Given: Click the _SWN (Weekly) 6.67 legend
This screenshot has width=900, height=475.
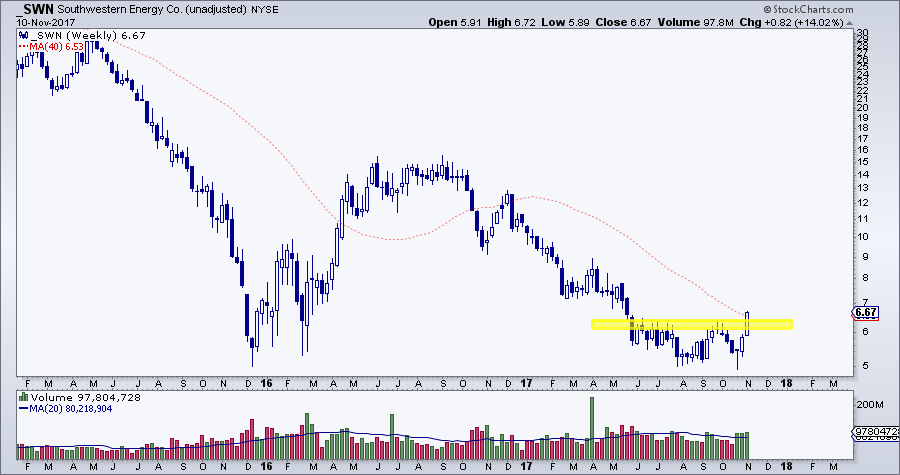Looking at the screenshot, I should 88,36.
